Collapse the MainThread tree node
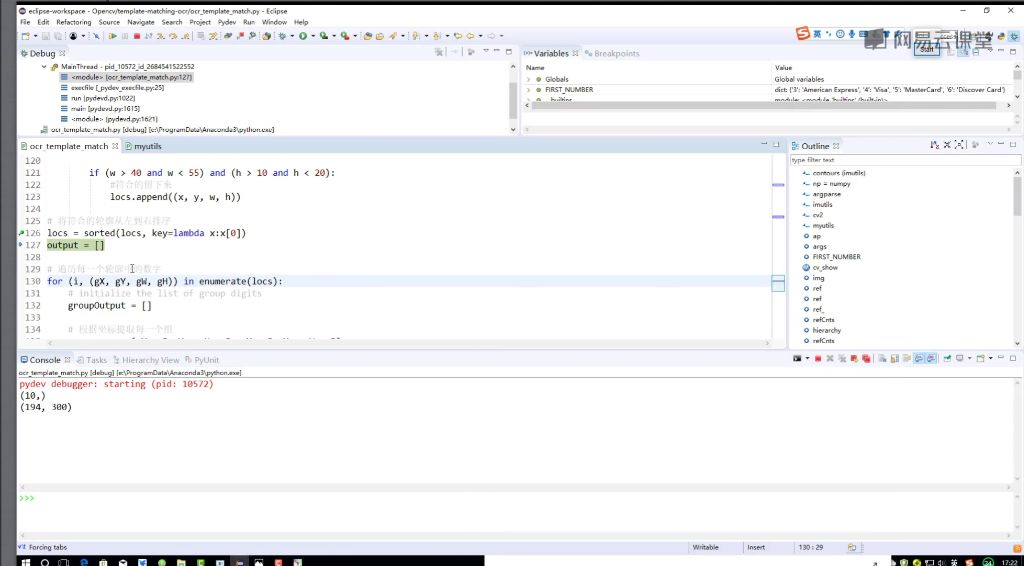 [44, 67]
